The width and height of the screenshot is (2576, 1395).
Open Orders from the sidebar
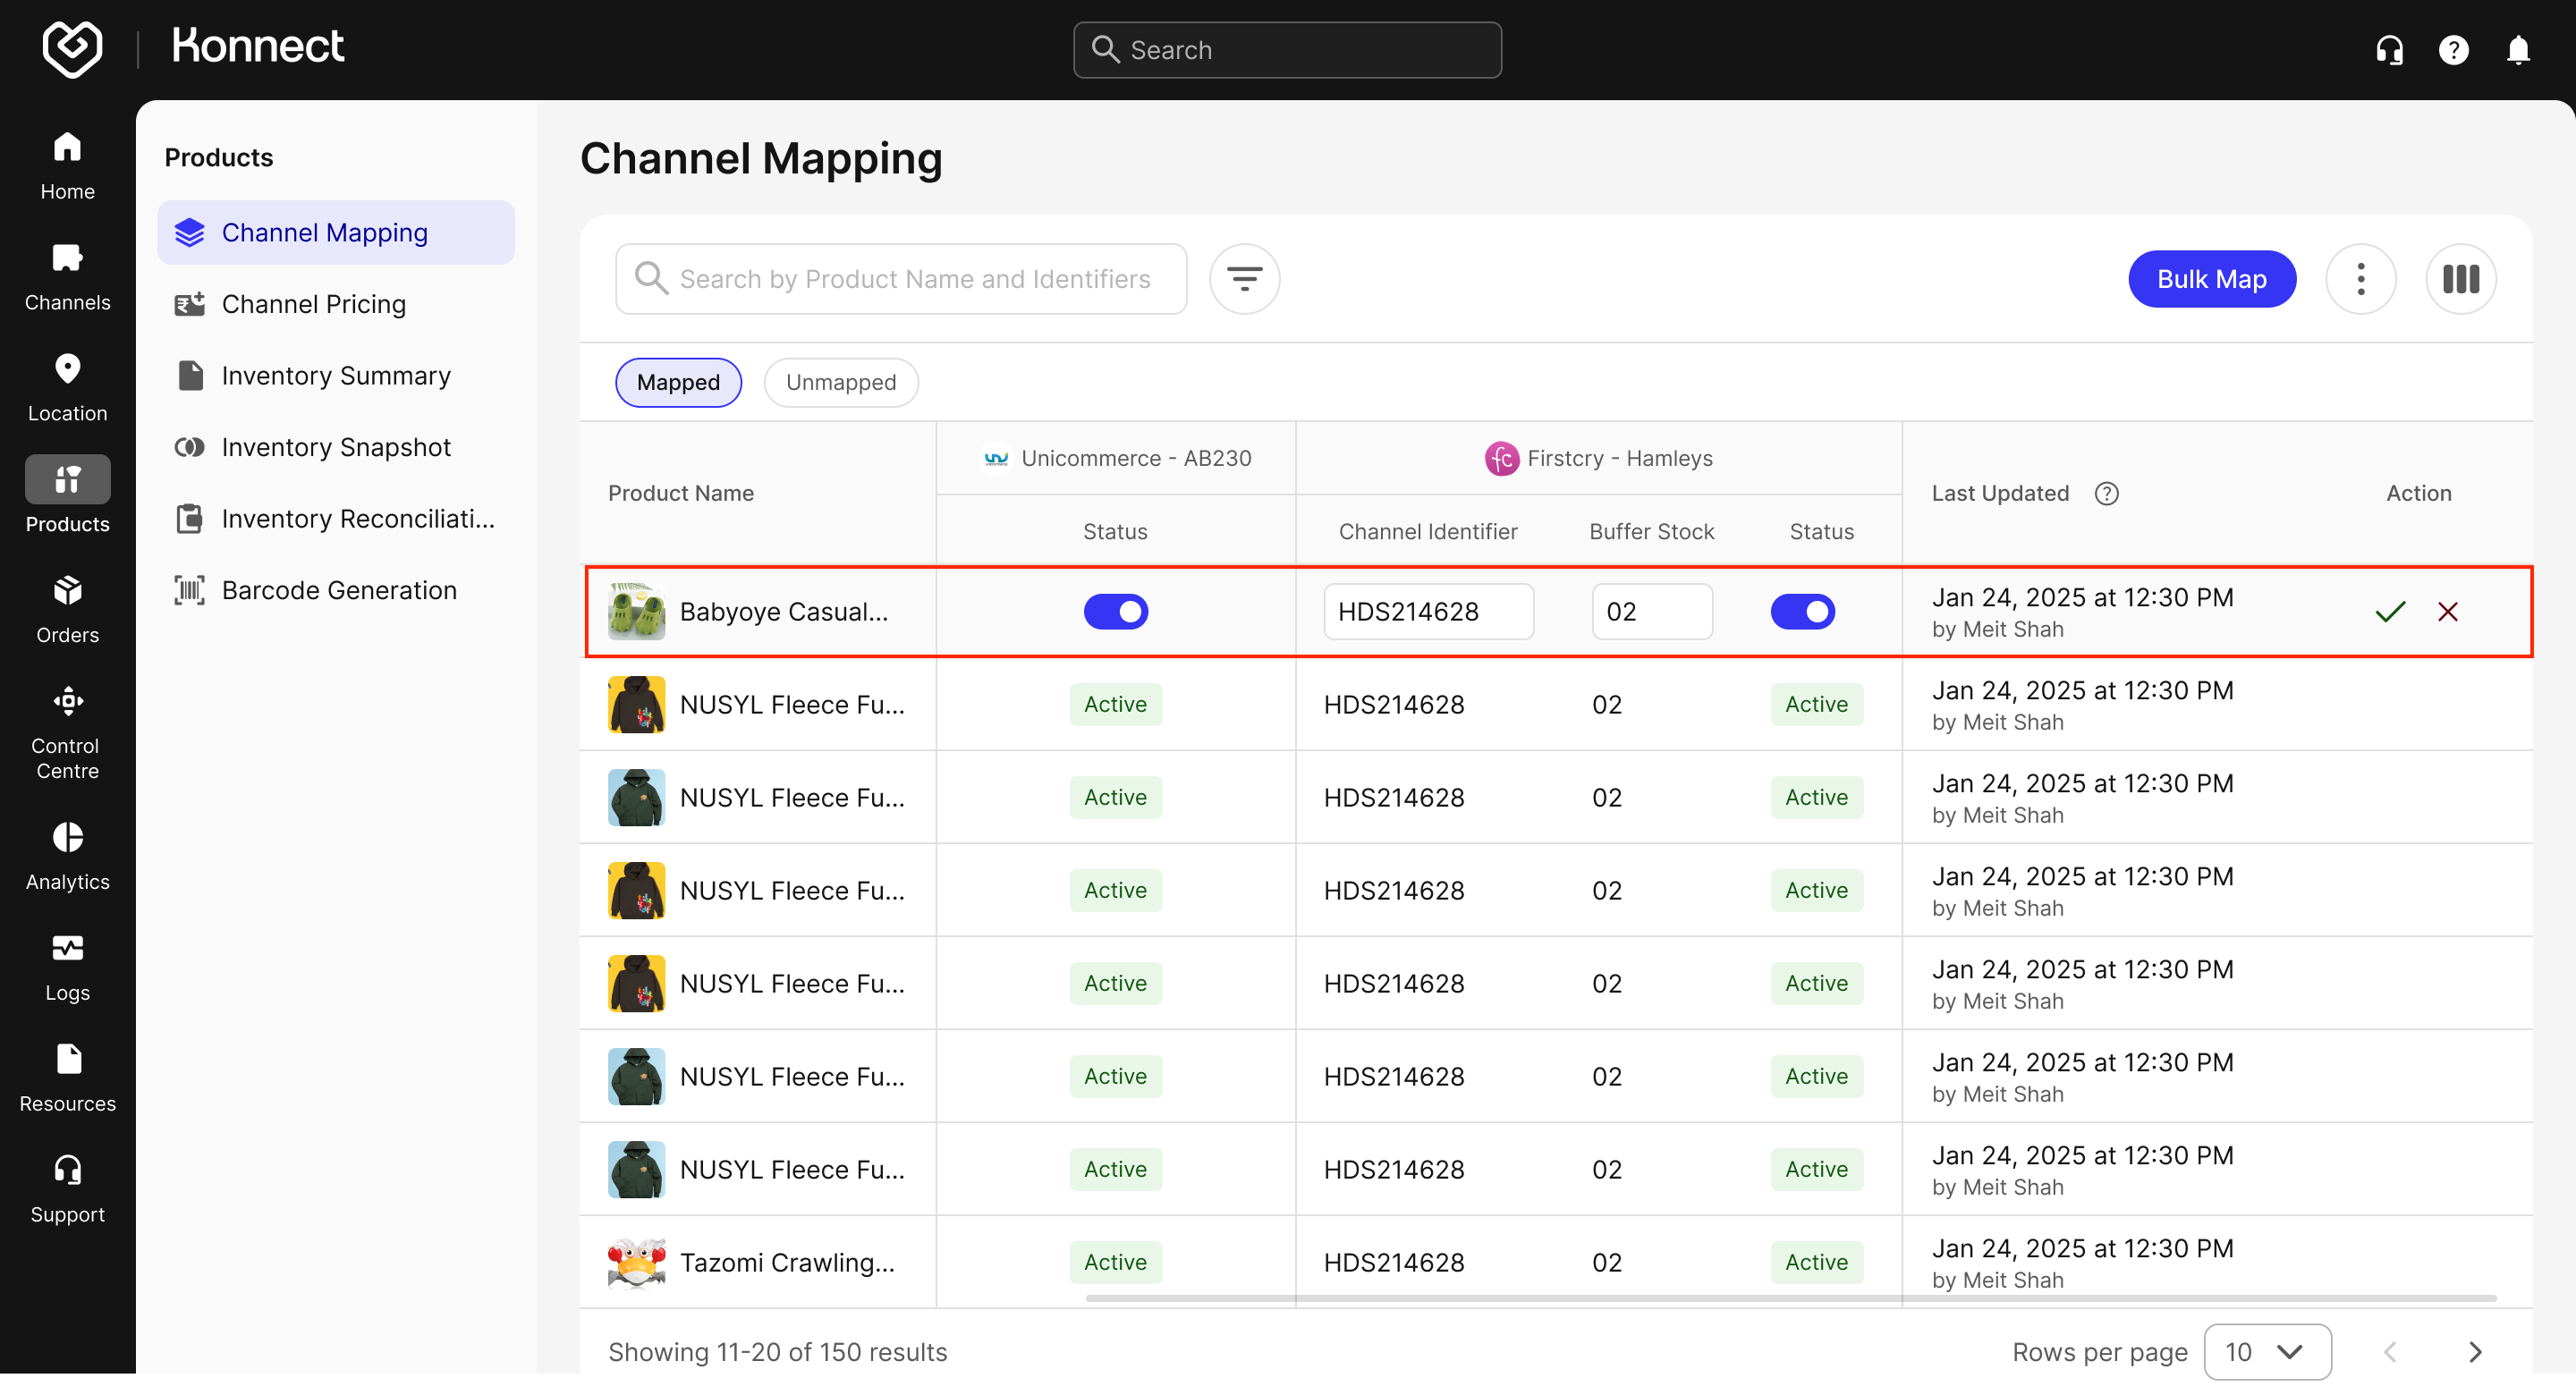tap(67, 610)
